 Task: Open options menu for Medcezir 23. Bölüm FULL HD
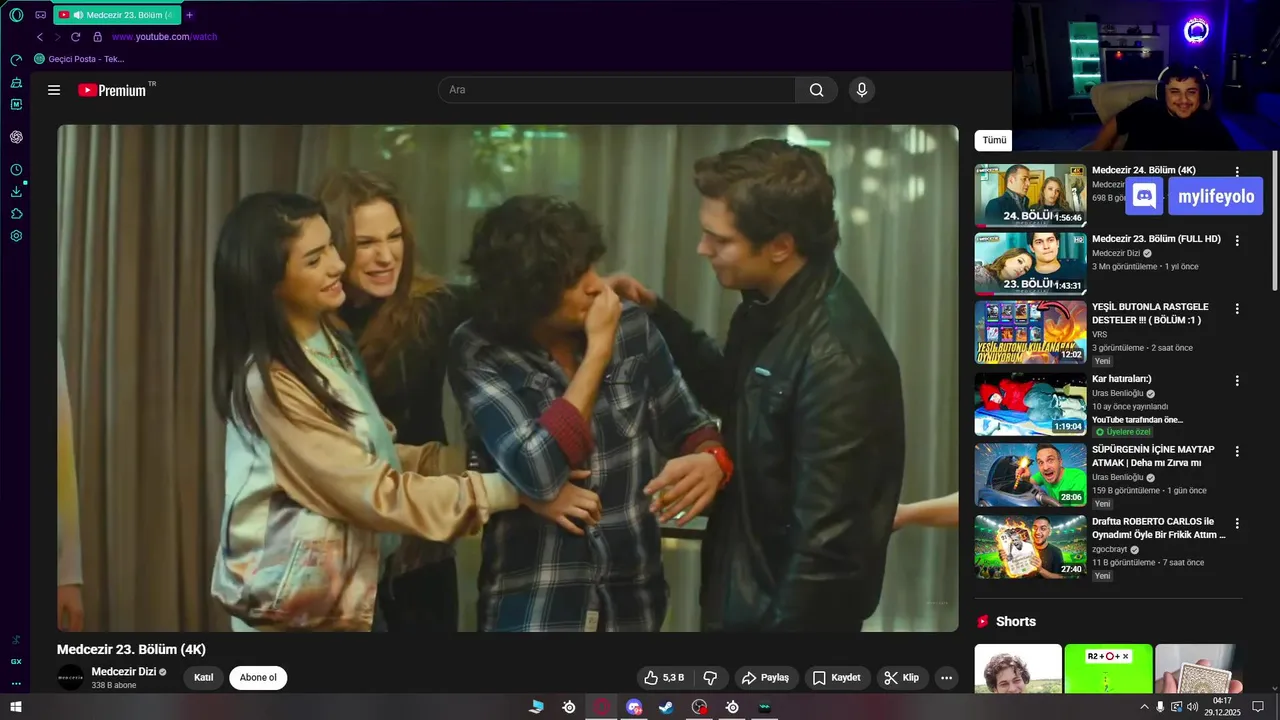tap(1237, 241)
